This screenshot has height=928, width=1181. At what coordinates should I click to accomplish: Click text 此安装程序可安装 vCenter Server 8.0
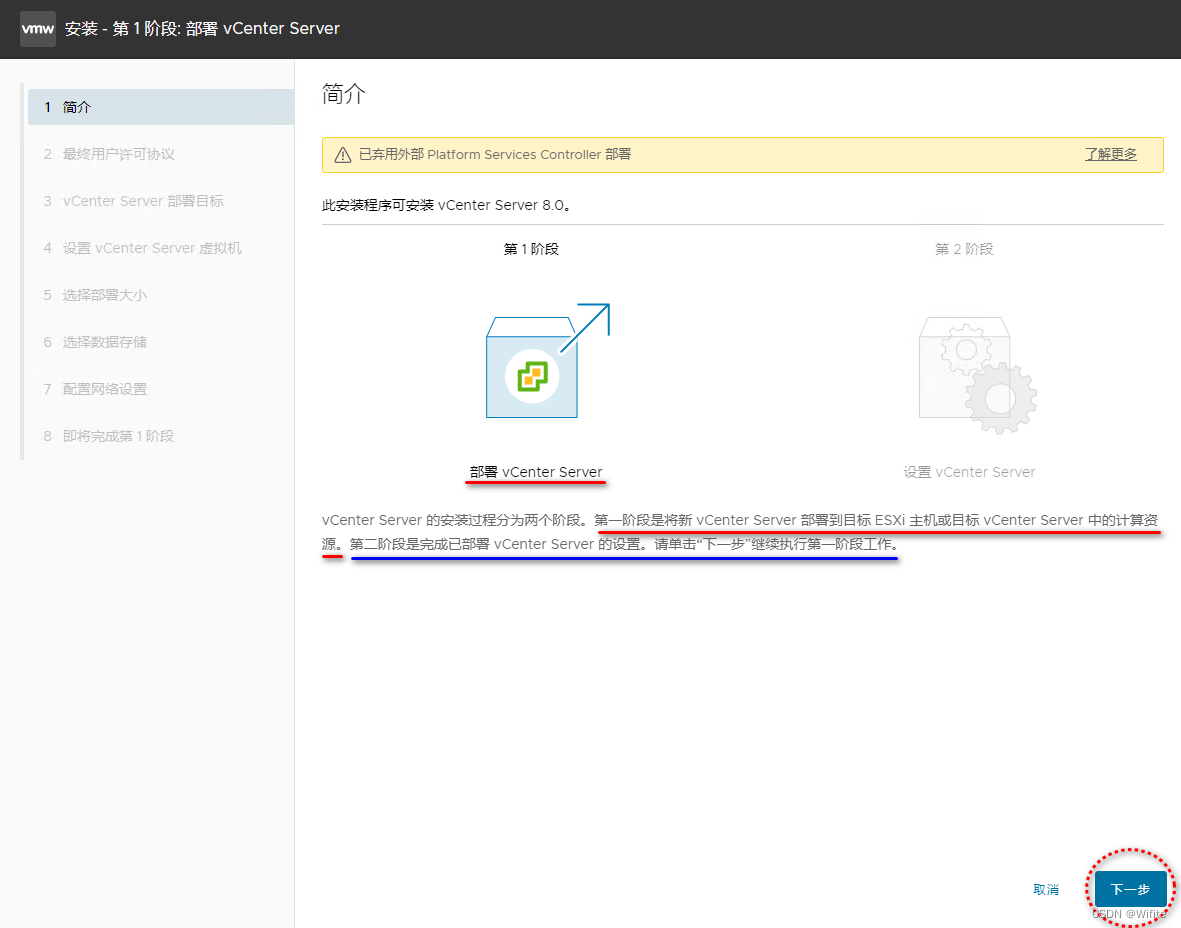[447, 206]
